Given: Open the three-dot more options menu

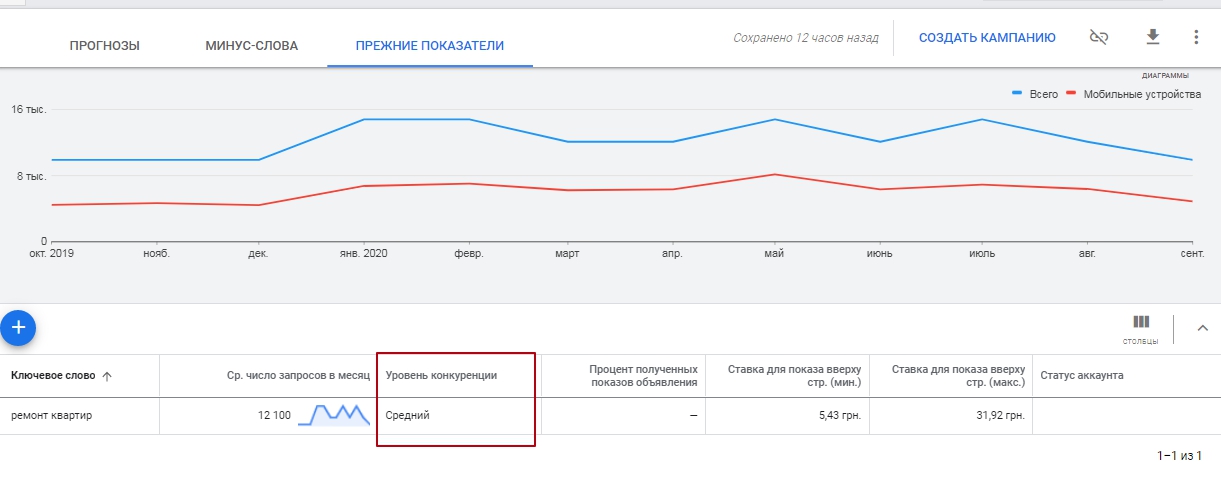Looking at the screenshot, I should (1196, 37).
